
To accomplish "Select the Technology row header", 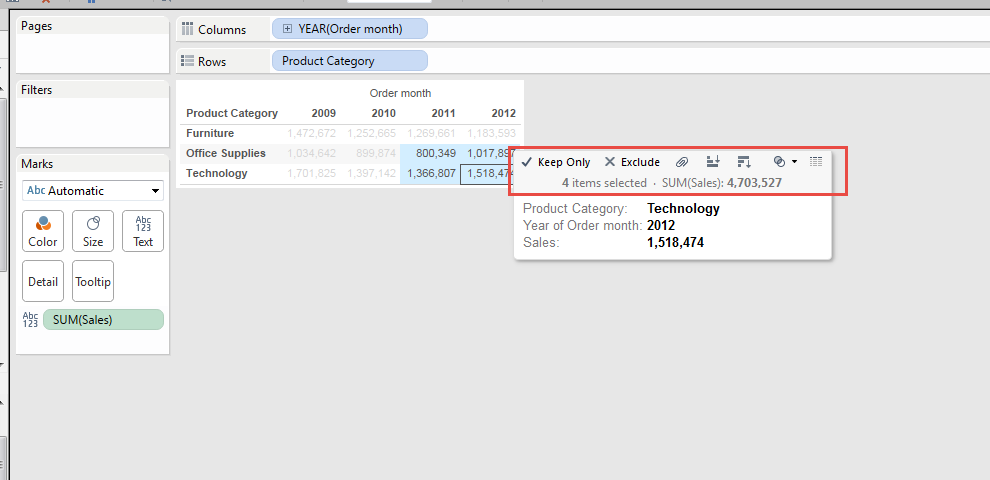I will pos(217,173).
